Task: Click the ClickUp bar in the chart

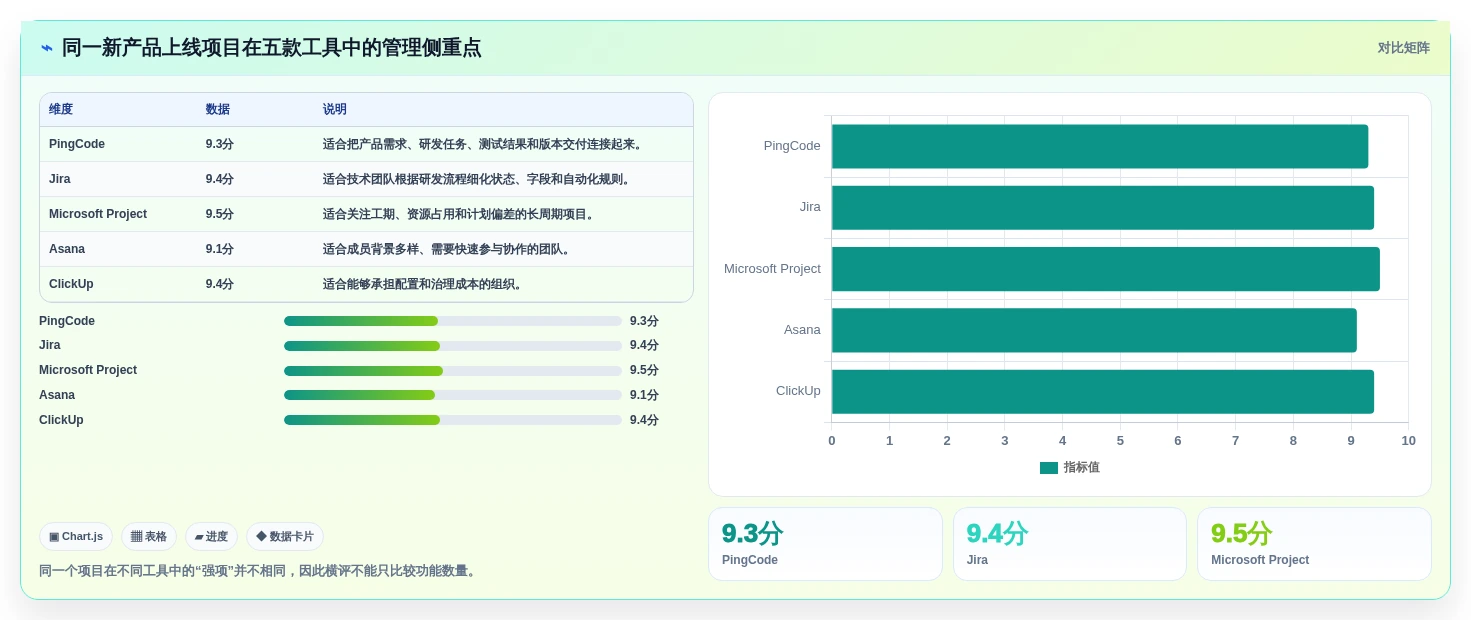Action: (1103, 392)
